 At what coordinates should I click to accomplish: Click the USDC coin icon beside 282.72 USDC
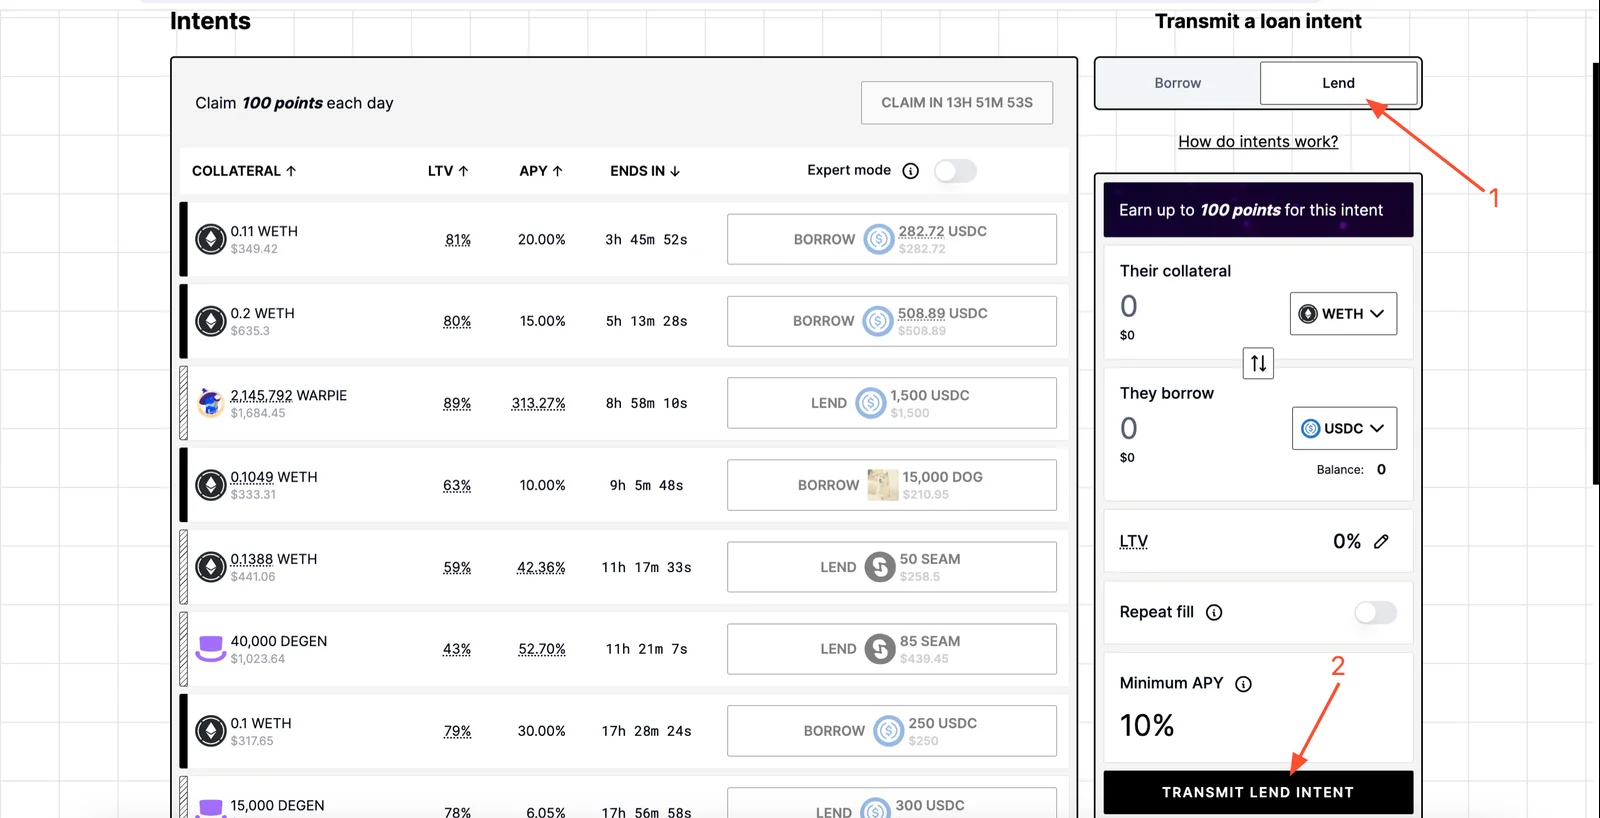tap(878, 239)
